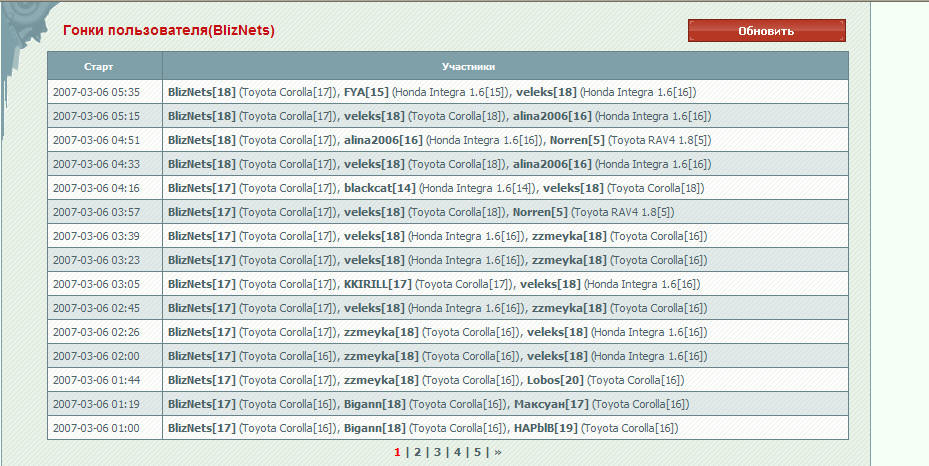
Task: Select start time 2007-03-06 04:51
Action: pos(97,140)
